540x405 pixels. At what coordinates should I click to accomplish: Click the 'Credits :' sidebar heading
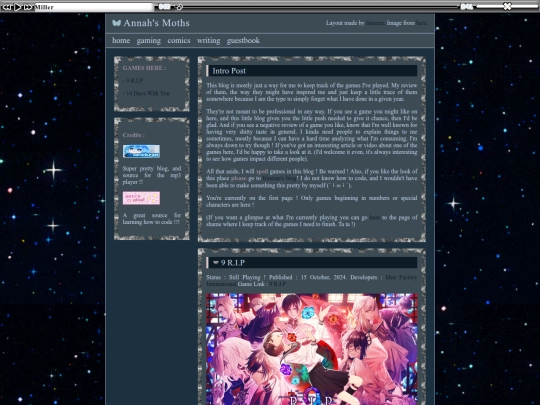click(x=134, y=135)
